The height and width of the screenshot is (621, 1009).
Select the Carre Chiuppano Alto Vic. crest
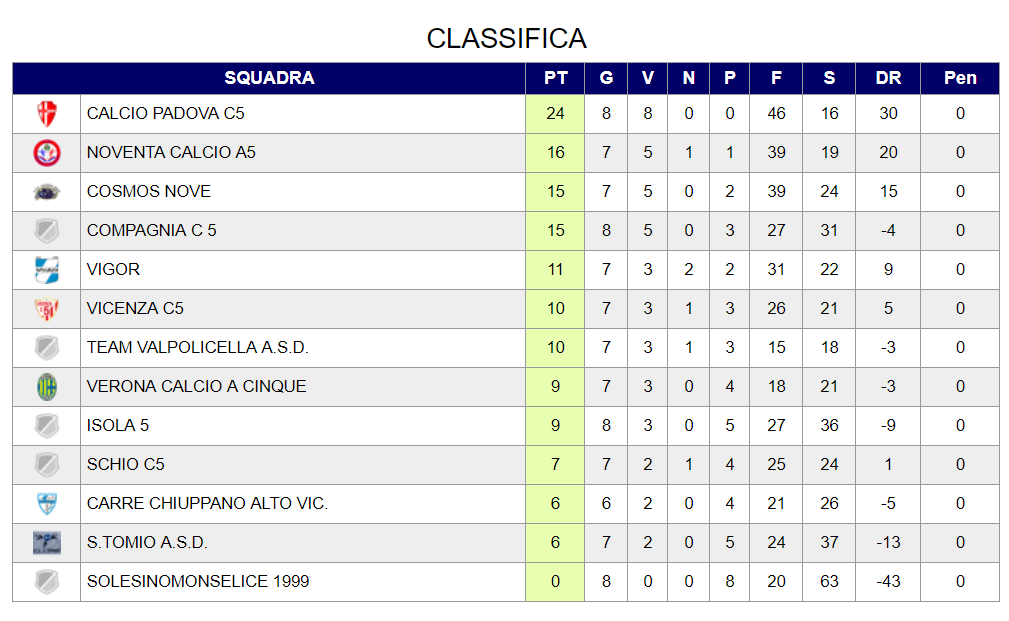pyautogui.click(x=47, y=503)
